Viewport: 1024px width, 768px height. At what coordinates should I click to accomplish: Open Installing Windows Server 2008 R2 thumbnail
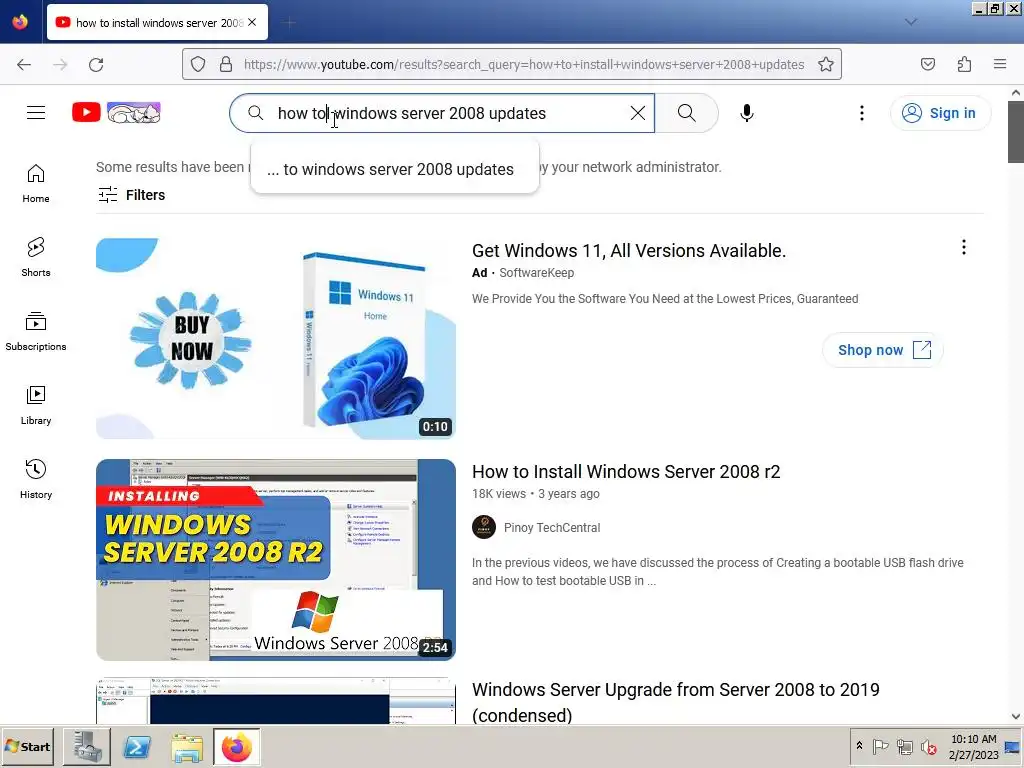(x=276, y=560)
